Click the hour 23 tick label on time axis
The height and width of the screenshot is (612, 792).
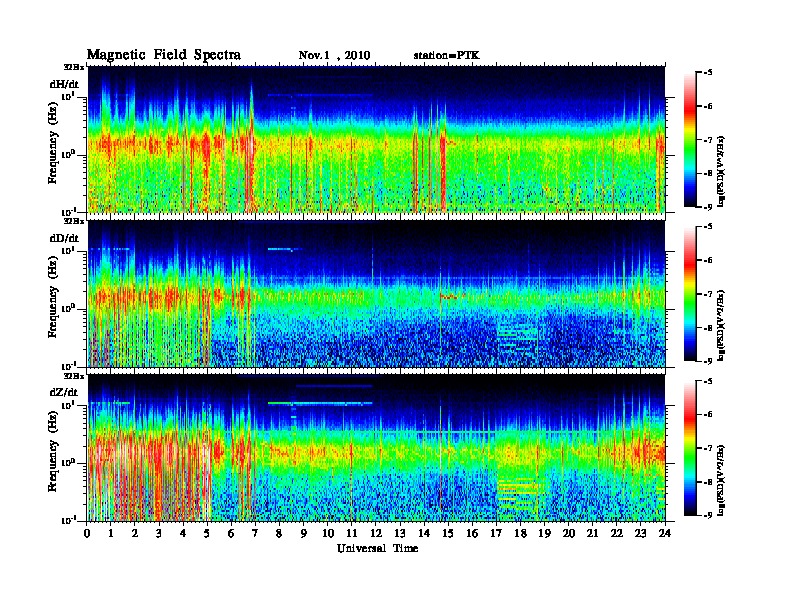(x=641, y=534)
